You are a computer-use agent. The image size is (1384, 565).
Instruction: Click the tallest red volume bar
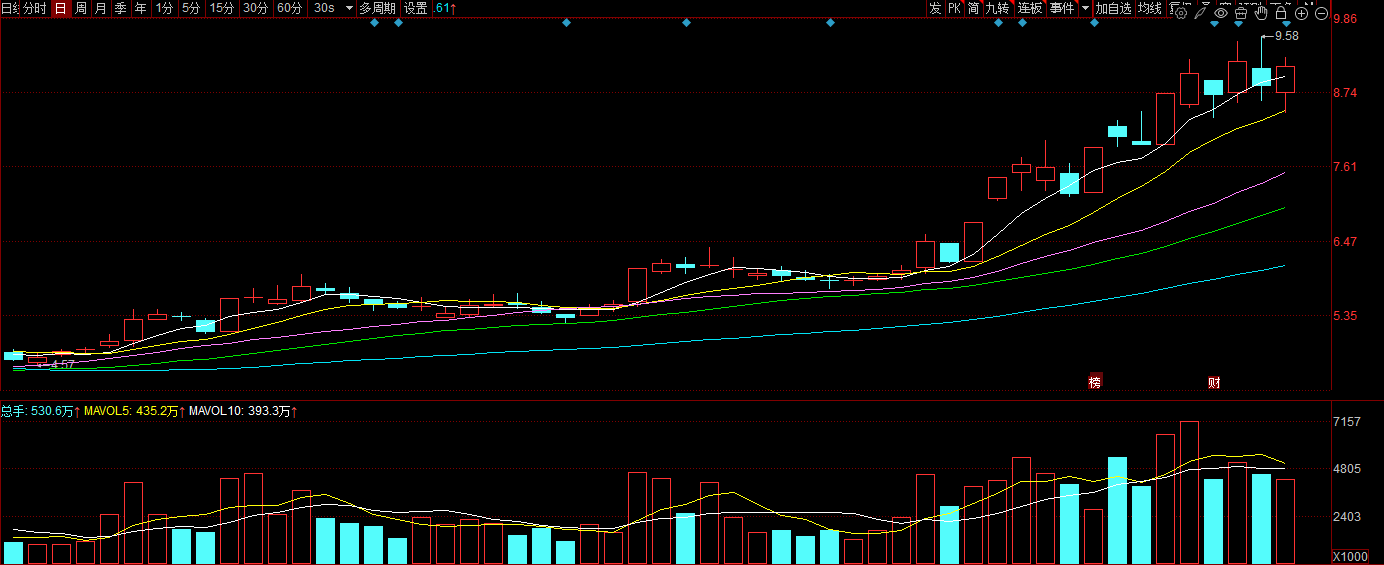click(1189, 493)
